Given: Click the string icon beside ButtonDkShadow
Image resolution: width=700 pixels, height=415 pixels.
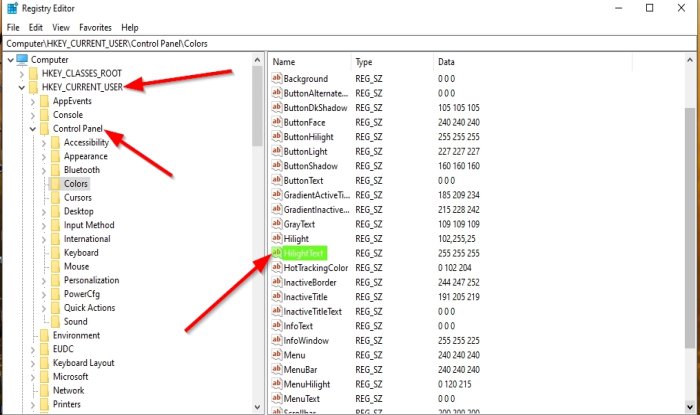Looking at the screenshot, I should 277,107.
